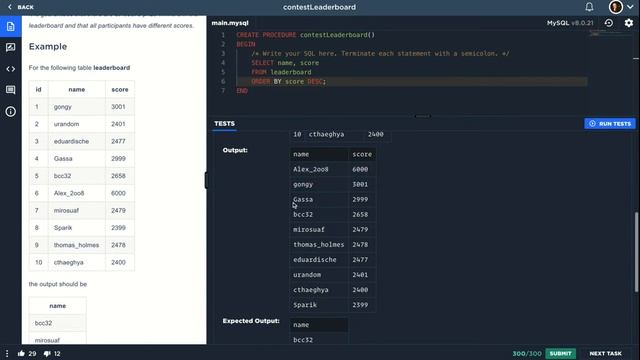The height and width of the screenshot is (360, 640).
Task: Click the contestLeaderboard title
Action: point(319,7)
